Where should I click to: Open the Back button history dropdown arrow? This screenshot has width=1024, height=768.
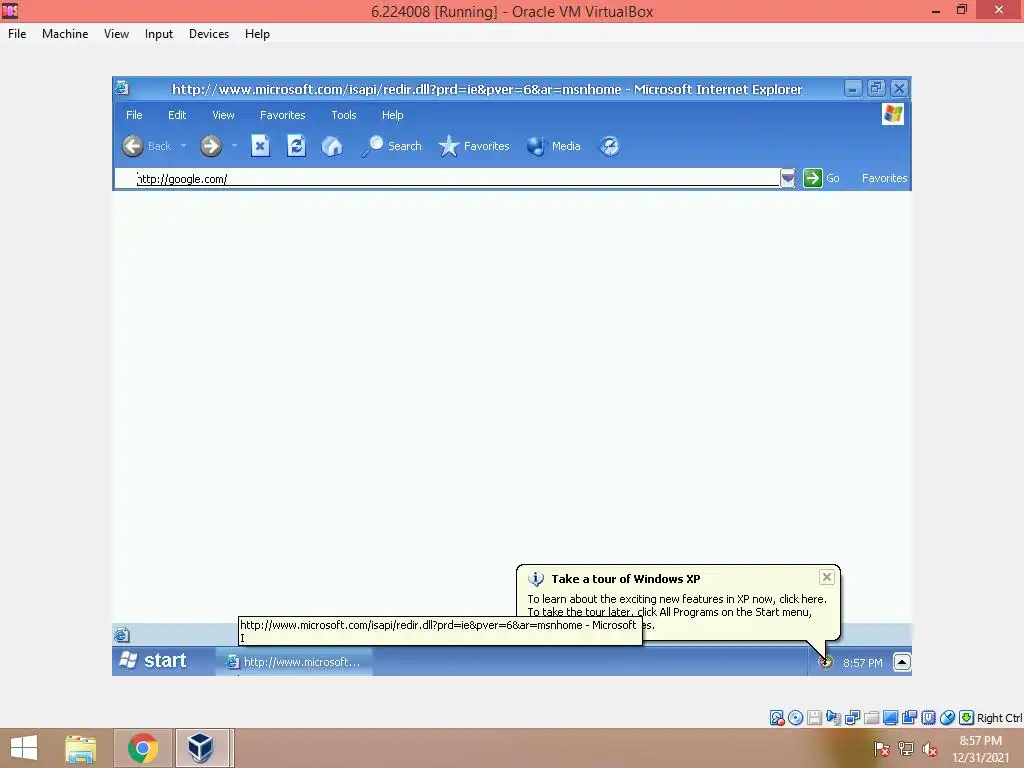click(184, 146)
